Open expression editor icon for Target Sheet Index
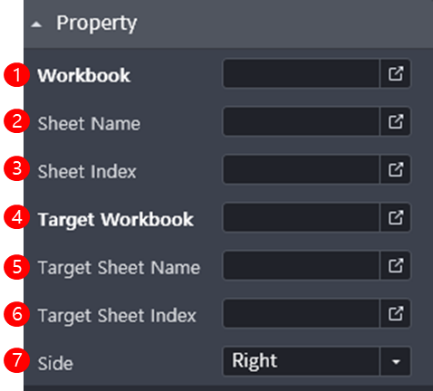Image resolution: width=433 pixels, height=391 pixels. tap(396, 314)
